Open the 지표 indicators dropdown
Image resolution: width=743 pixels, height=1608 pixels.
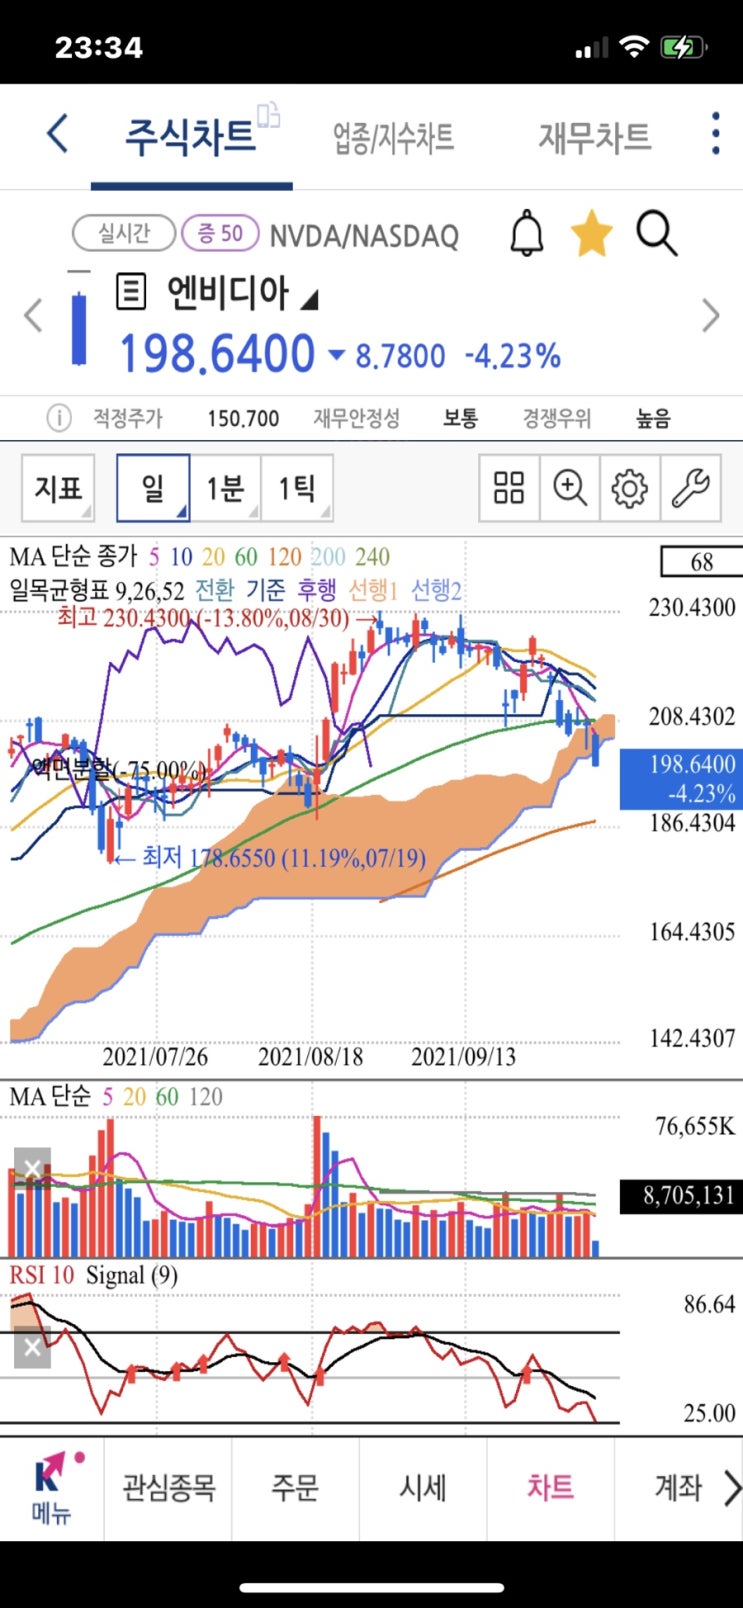(58, 488)
